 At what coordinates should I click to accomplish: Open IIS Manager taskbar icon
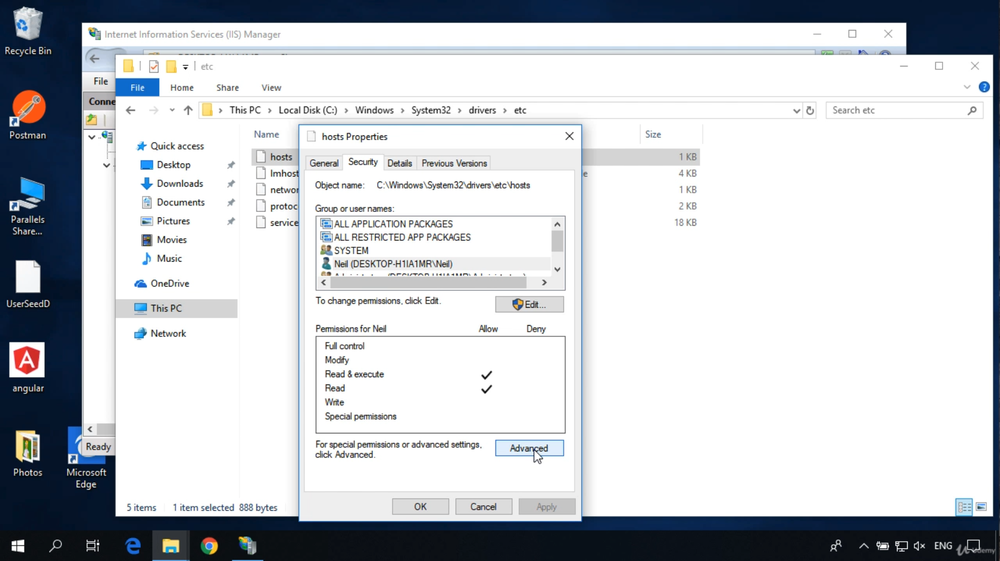coord(247,546)
